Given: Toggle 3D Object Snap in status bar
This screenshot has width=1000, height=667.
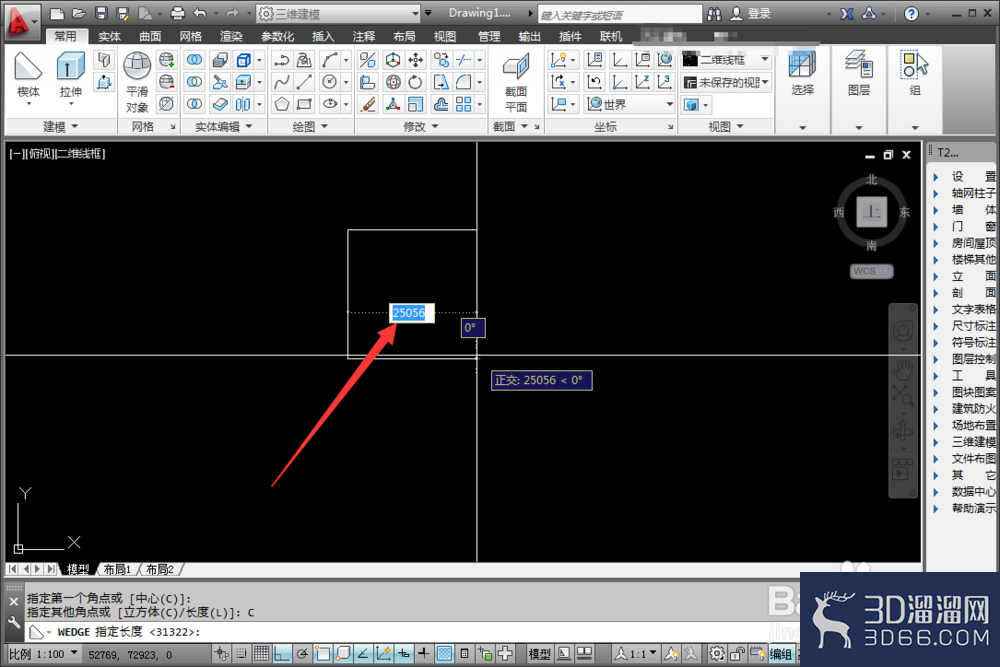Looking at the screenshot, I should pyautogui.click(x=342, y=654).
